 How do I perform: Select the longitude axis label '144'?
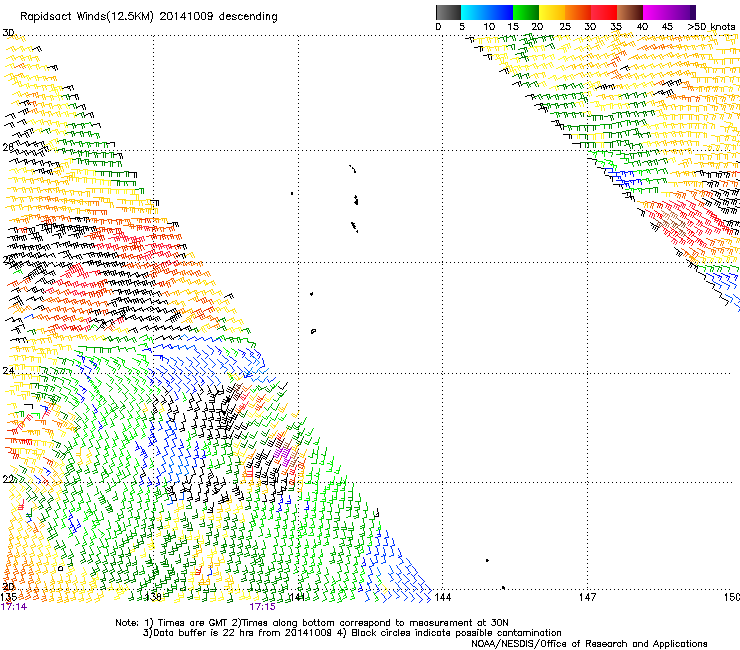pyautogui.click(x=443, y=597)
